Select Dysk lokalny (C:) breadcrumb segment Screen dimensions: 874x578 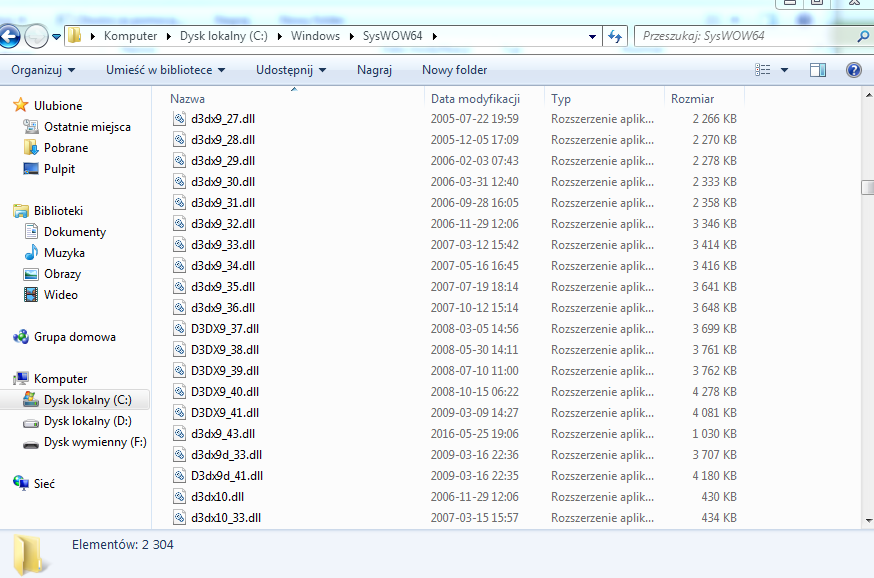pos(224,36)
